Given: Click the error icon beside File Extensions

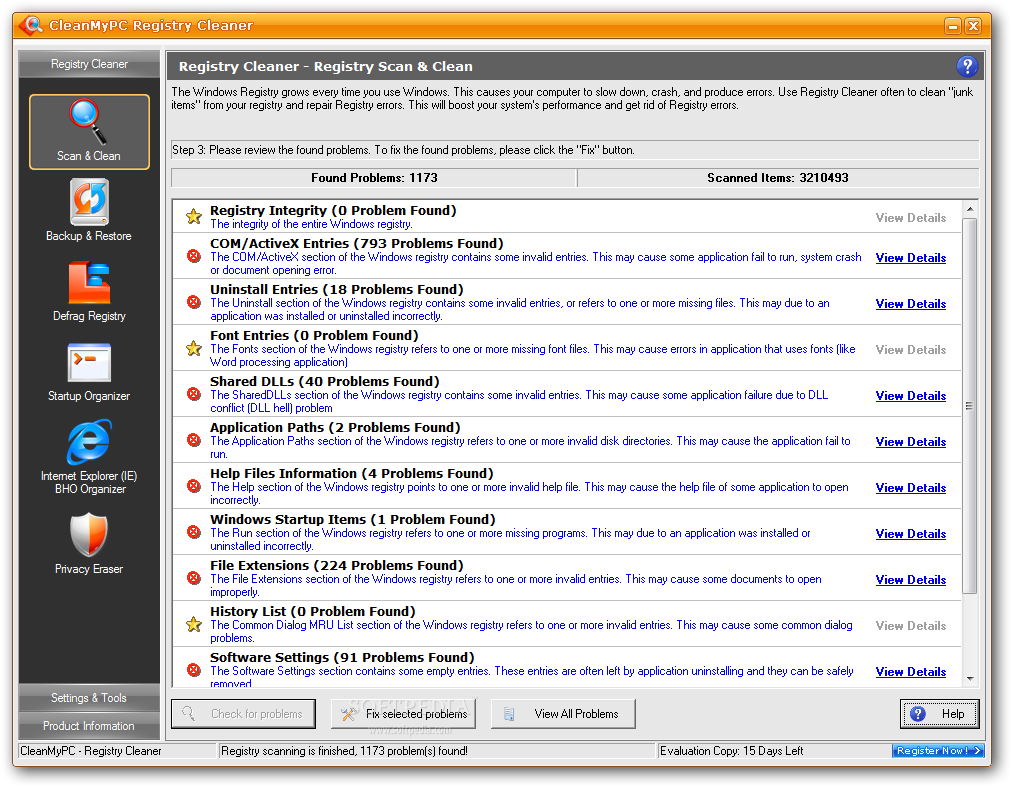Looking at the screenshot, I should coord(194,578).
